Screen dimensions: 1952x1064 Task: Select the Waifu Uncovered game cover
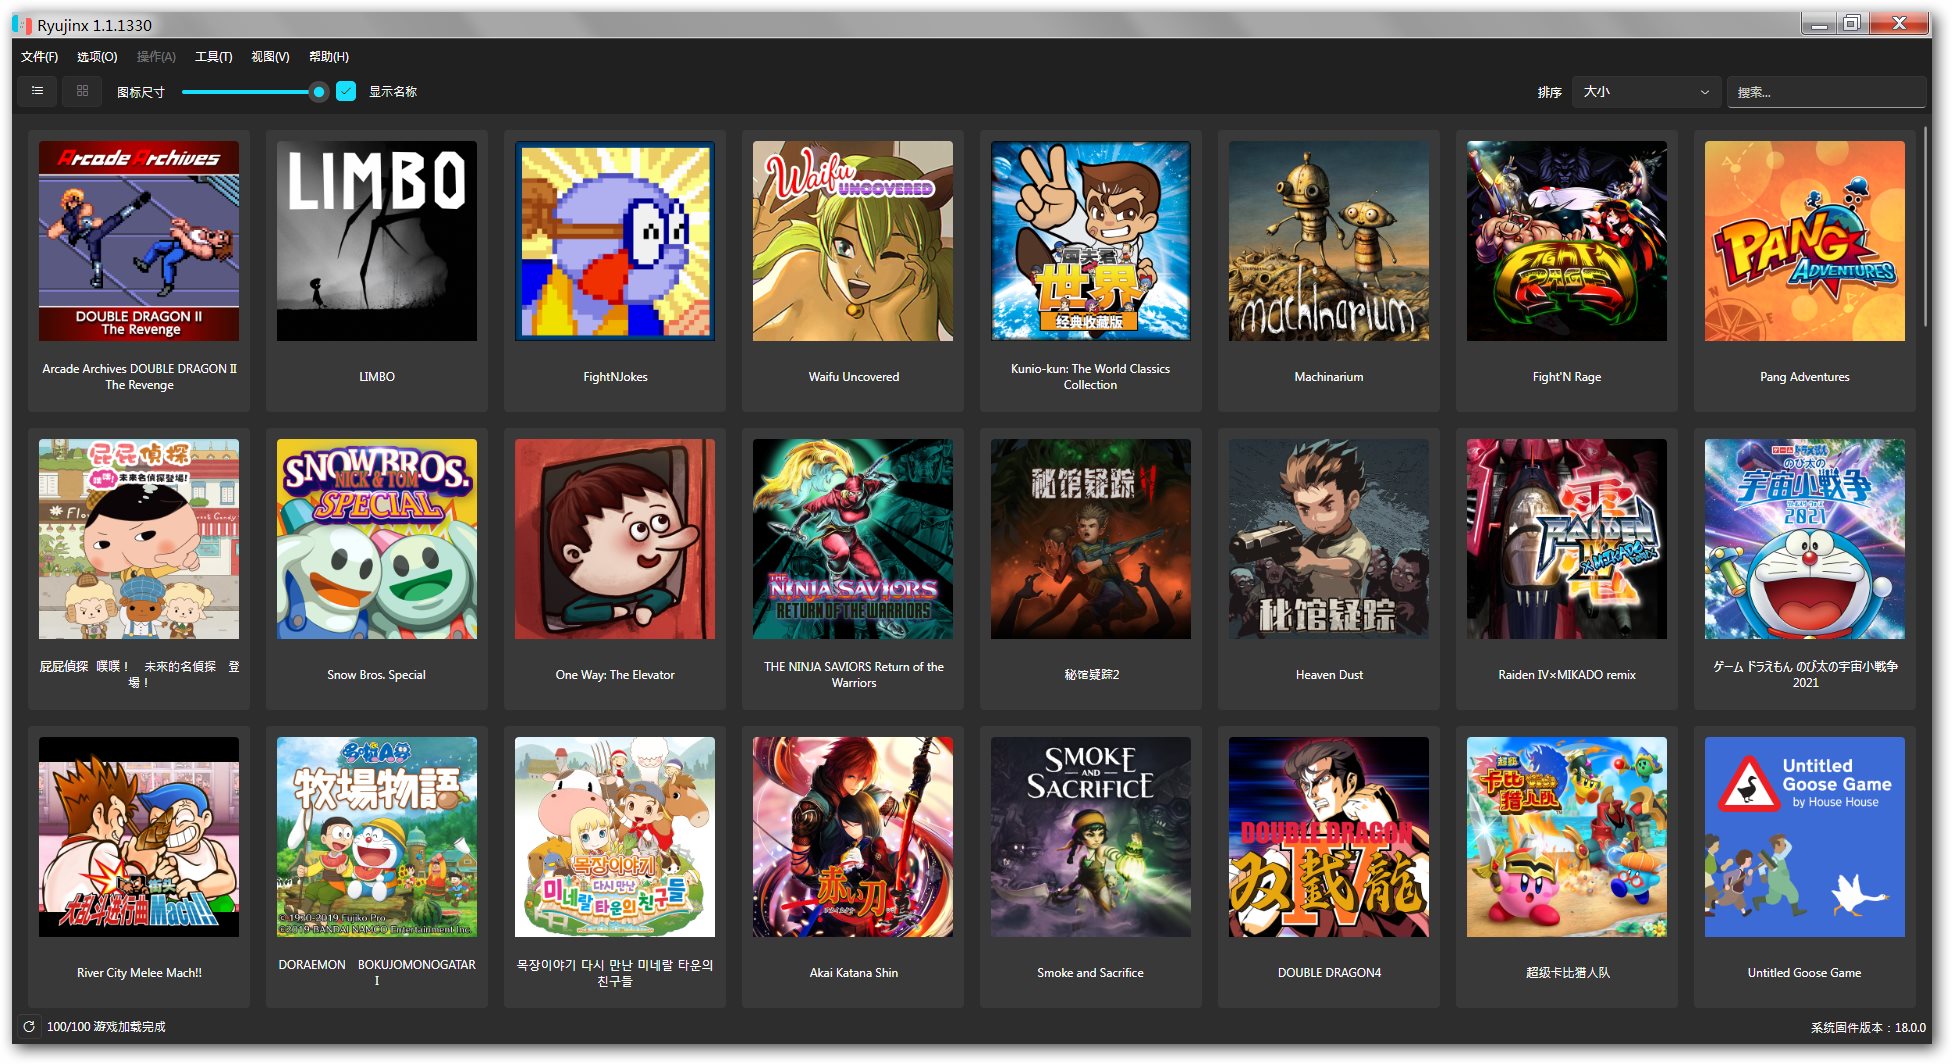pos(853,241)
